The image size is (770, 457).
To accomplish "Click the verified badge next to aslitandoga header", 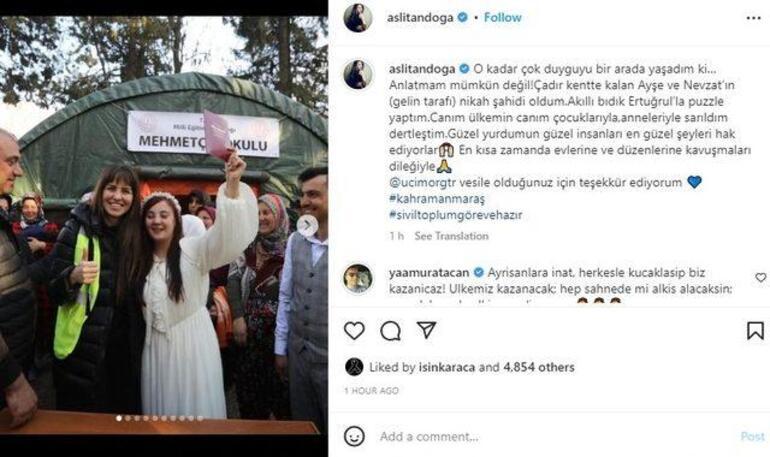I will point(463,17).
